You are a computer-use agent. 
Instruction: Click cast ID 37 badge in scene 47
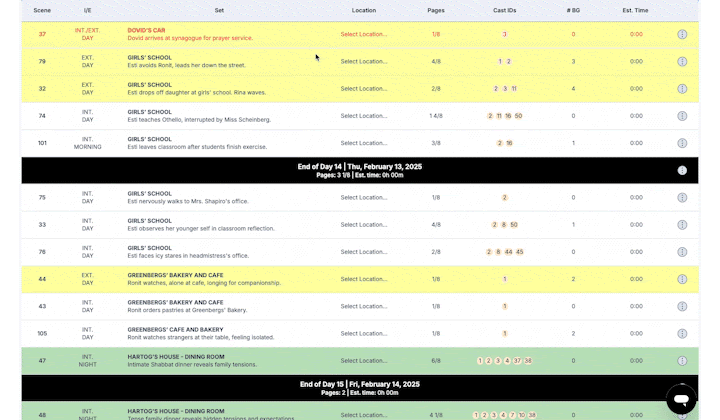click(x=517, y=361)
